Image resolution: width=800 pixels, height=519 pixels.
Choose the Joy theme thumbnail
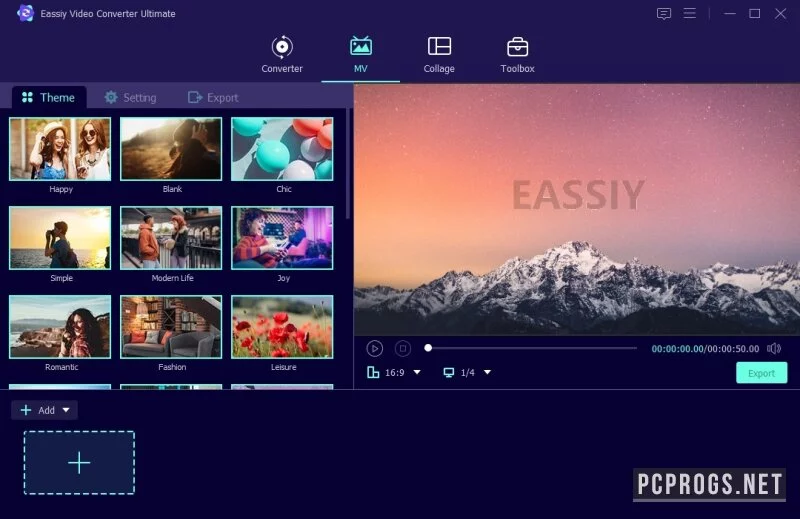(282, 238)
